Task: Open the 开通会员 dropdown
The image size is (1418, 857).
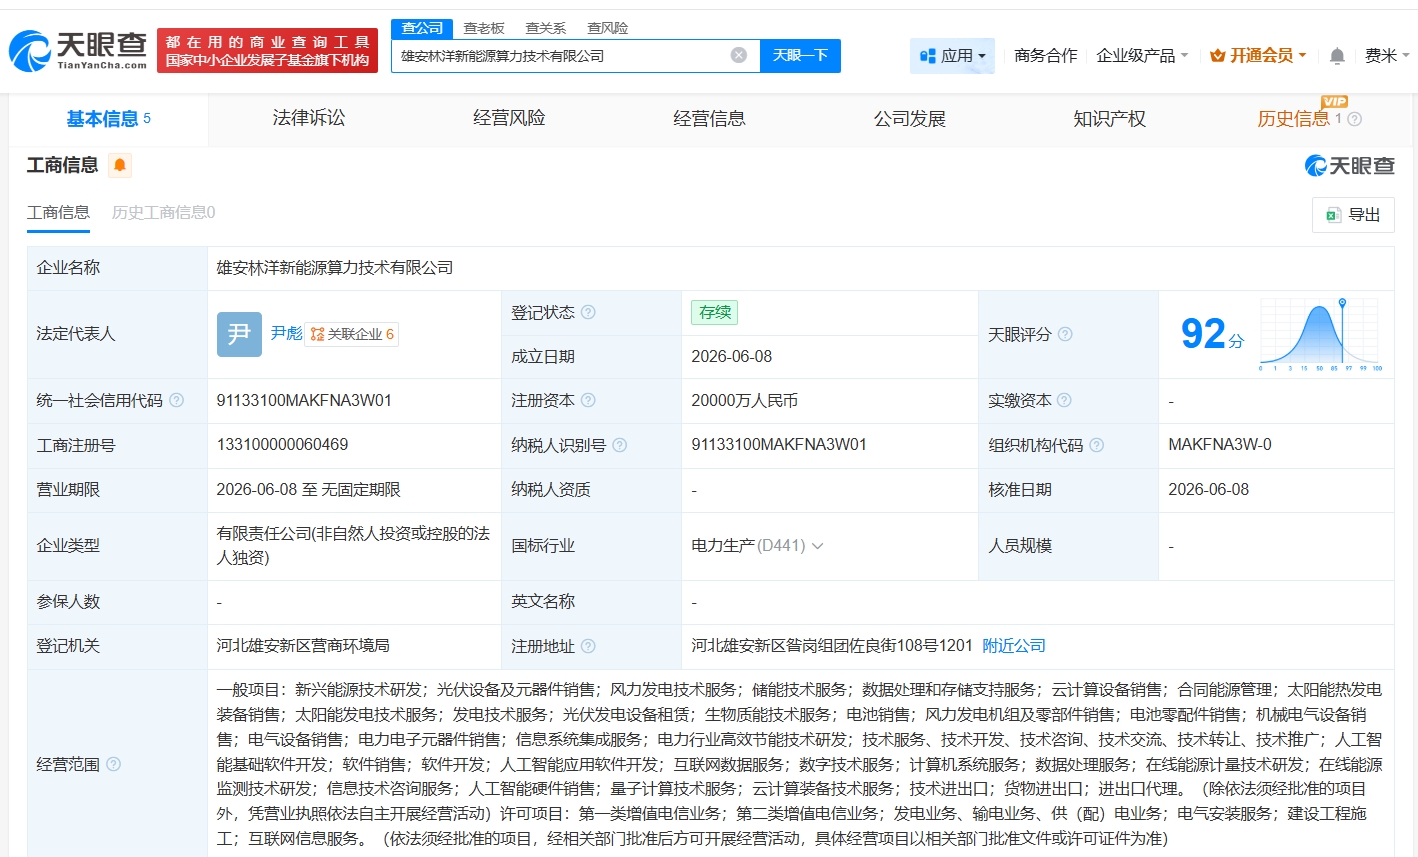Action: (1258, 56)
